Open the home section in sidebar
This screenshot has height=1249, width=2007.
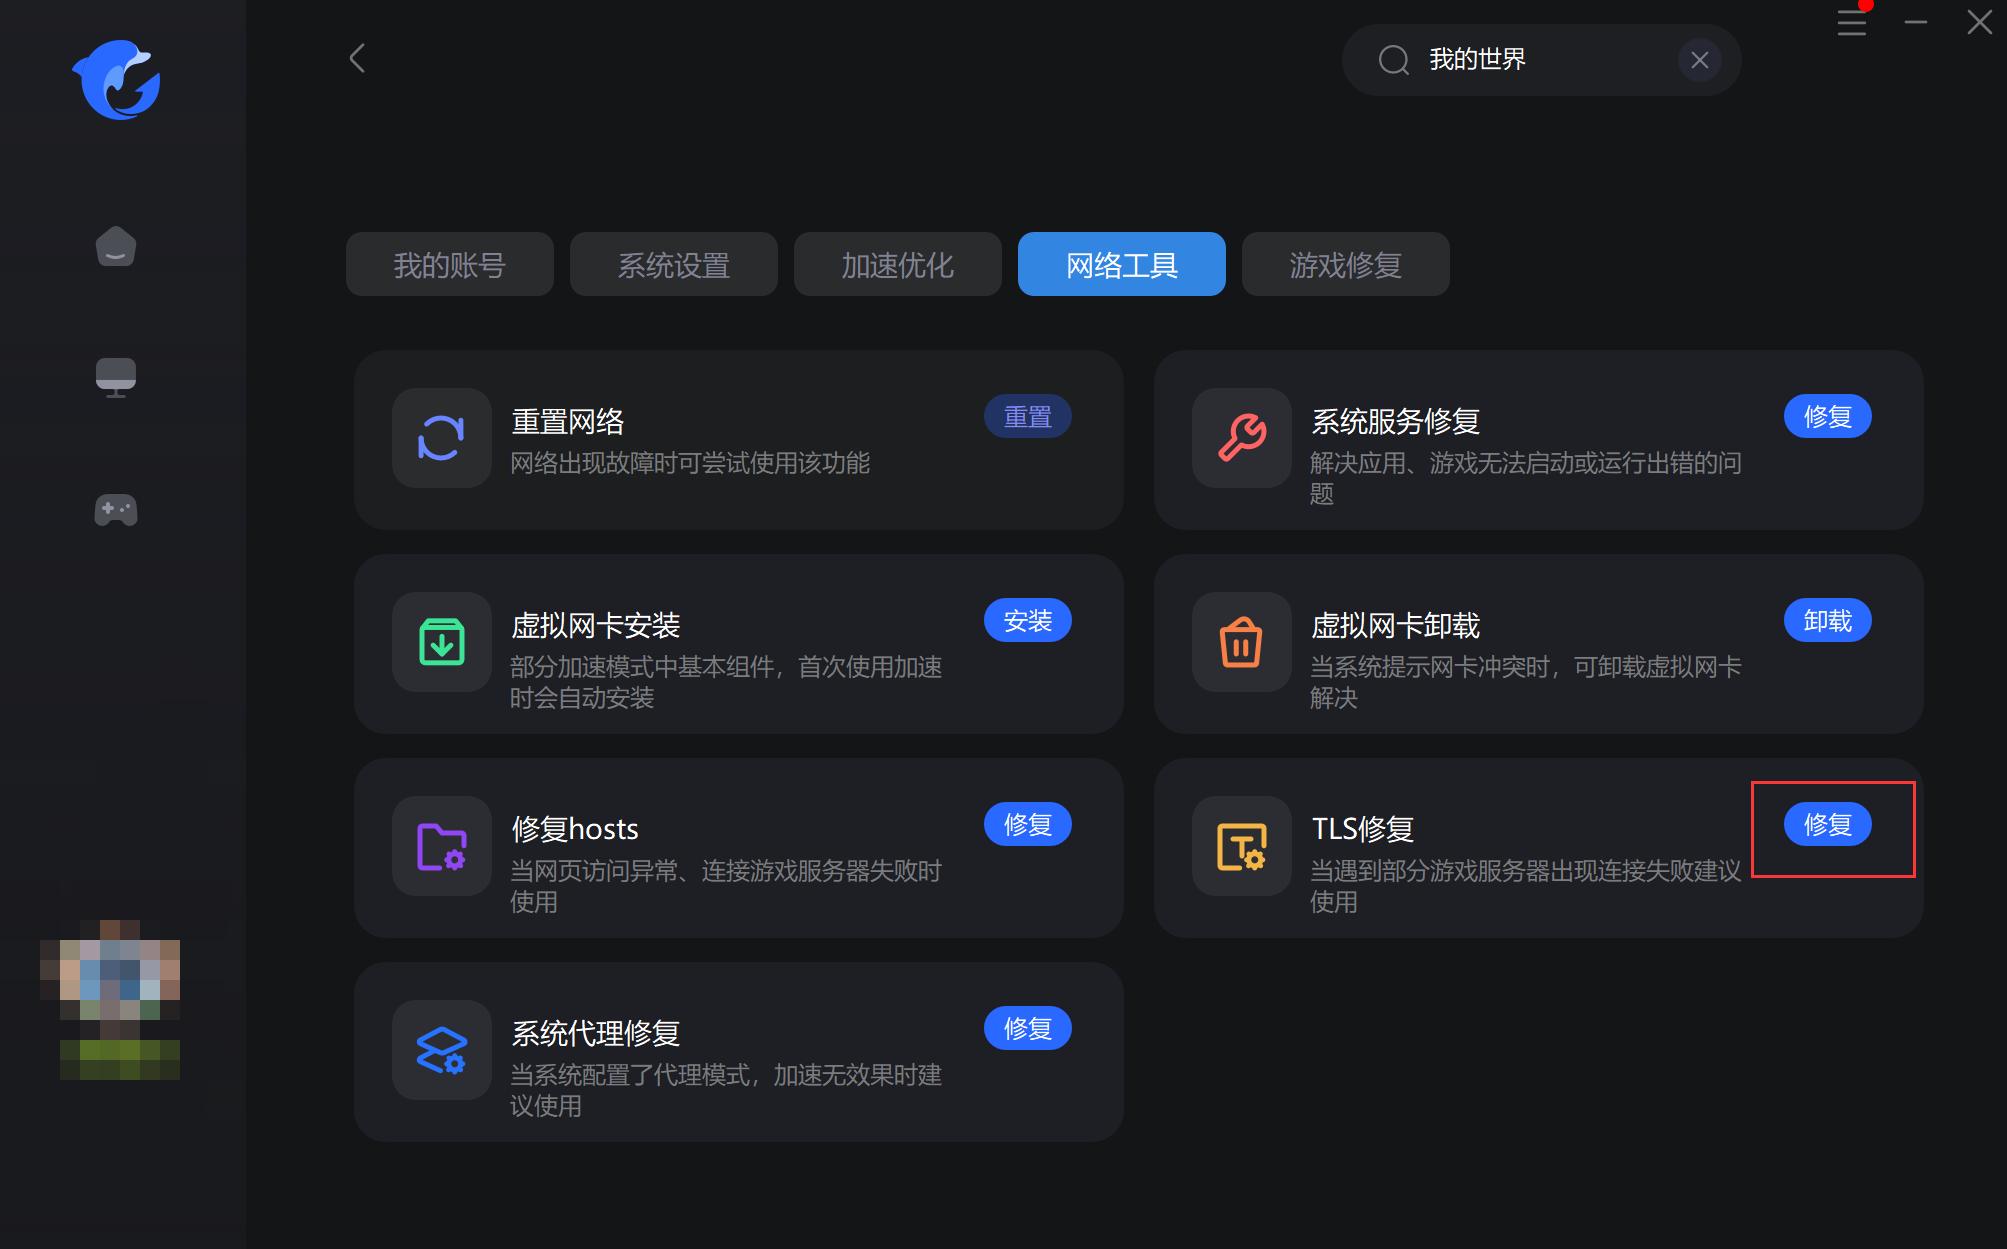pyautogui.click(x=115, y=246)
